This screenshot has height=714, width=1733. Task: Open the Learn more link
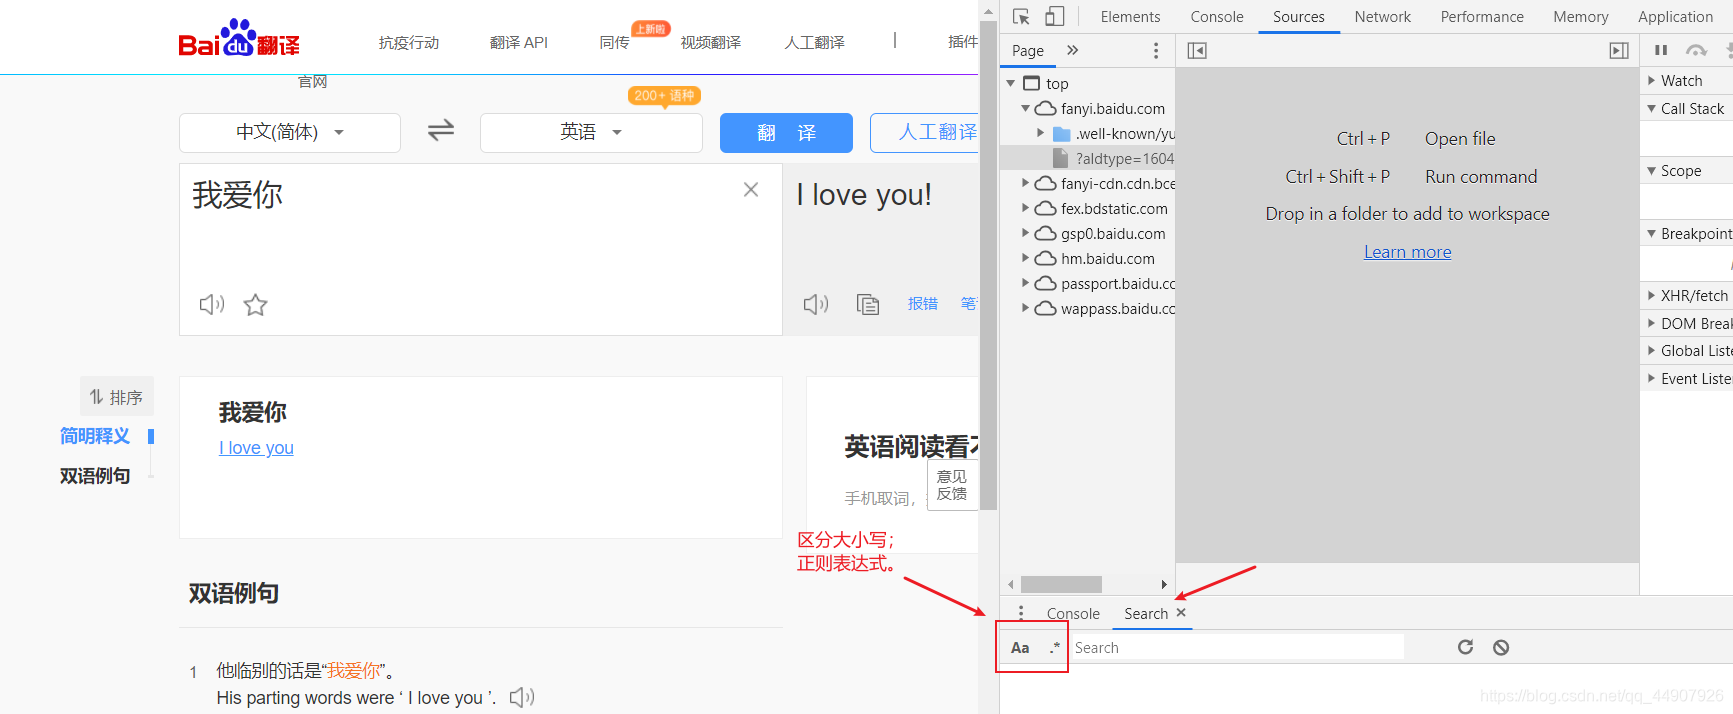(1407, 252)
